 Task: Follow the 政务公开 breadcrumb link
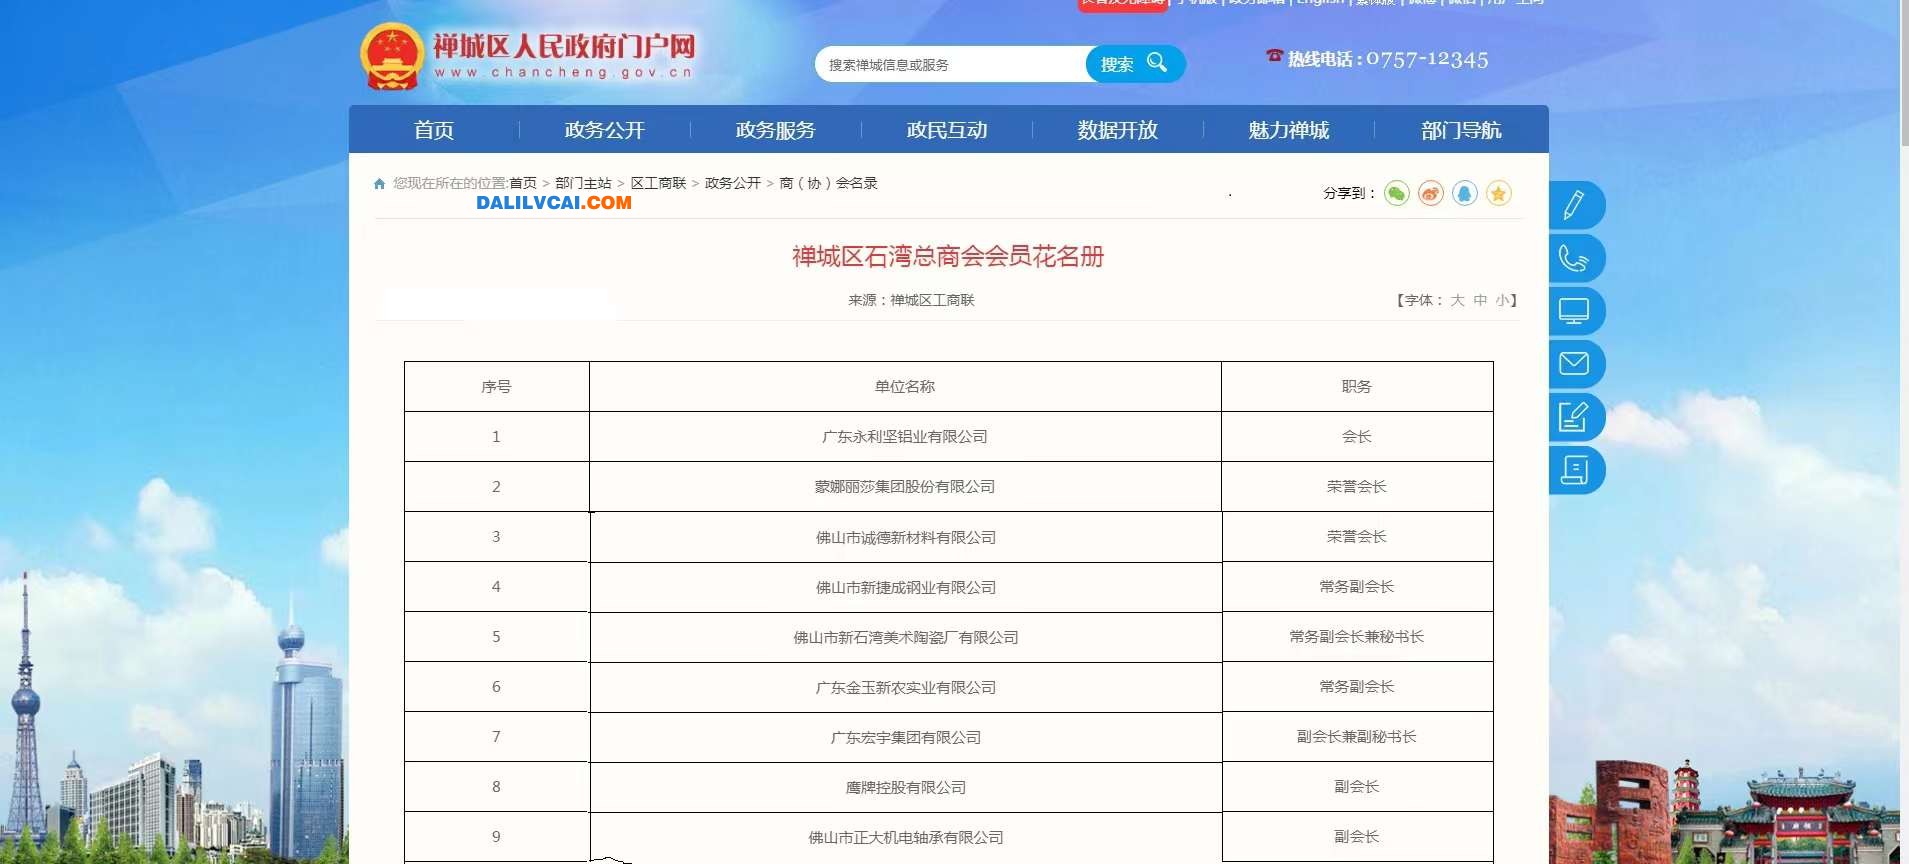click(733, 184)
